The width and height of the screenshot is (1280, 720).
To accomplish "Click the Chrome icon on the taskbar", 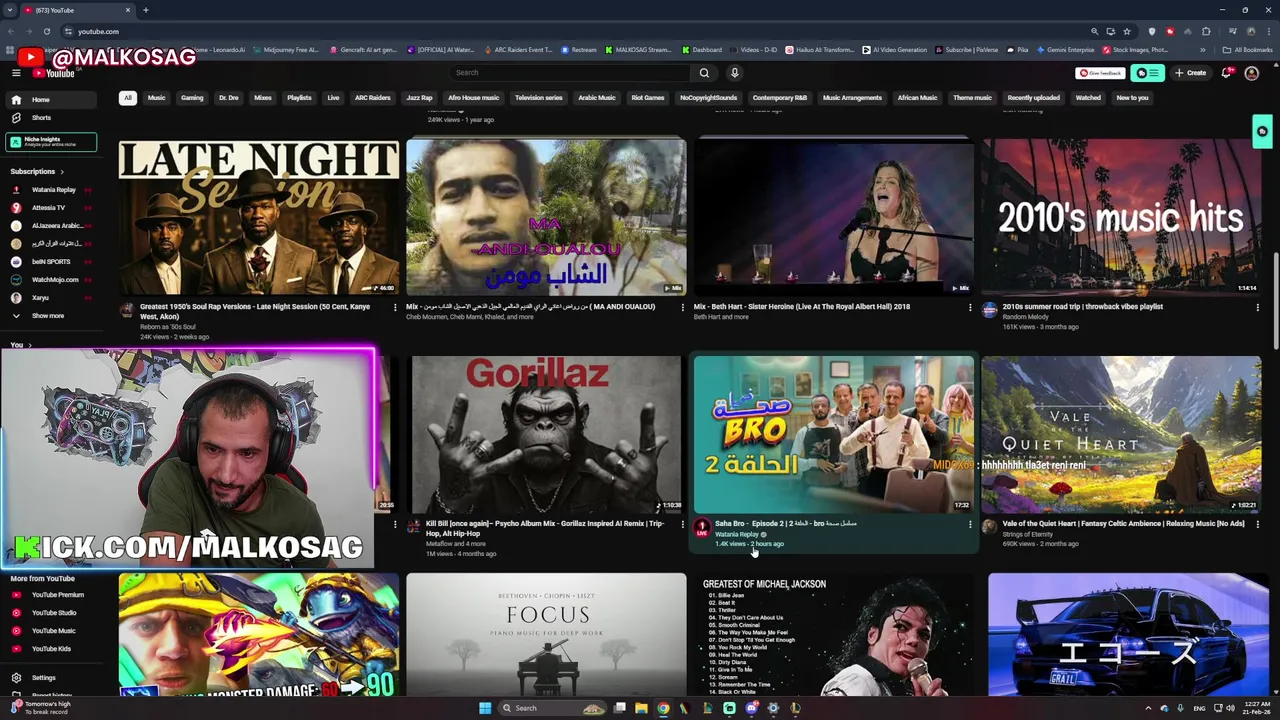I will point(663,708).
